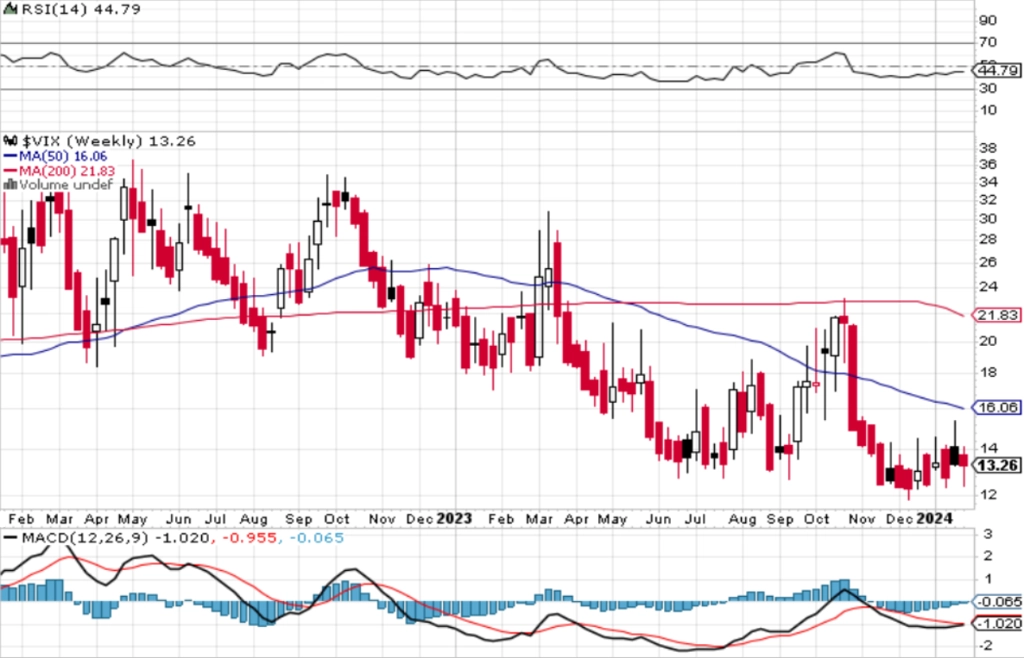Click the 2024 year label on time axis
This screenshot has height=658, width=1024.
[935, 519]
